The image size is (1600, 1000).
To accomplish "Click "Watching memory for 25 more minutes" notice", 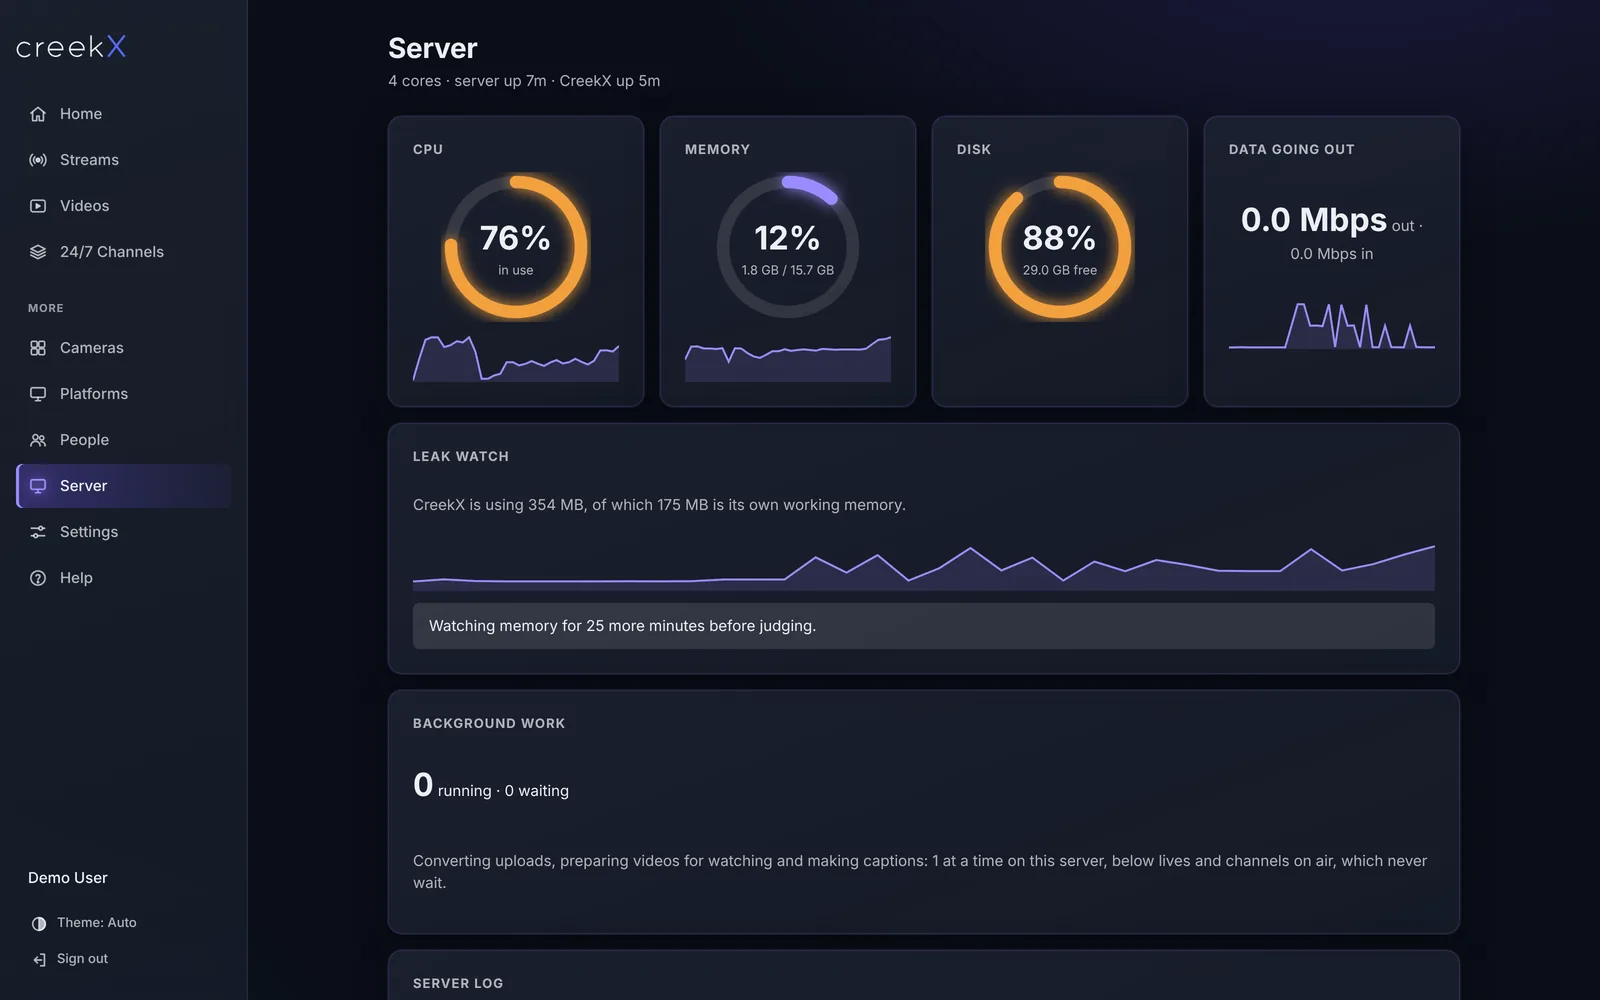I will tap(924, 626).
